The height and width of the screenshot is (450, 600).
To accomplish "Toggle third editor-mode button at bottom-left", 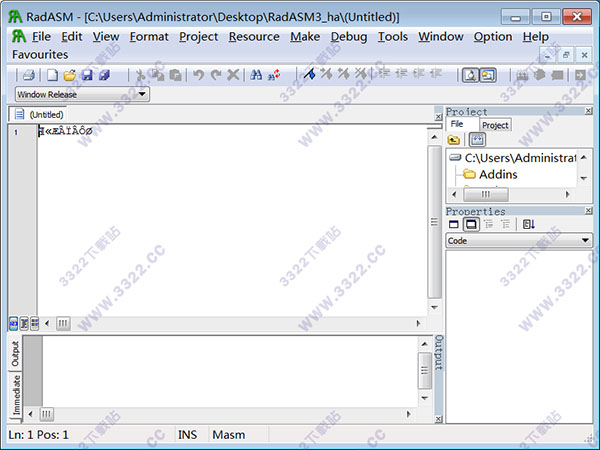I will [x=34, y=323].
